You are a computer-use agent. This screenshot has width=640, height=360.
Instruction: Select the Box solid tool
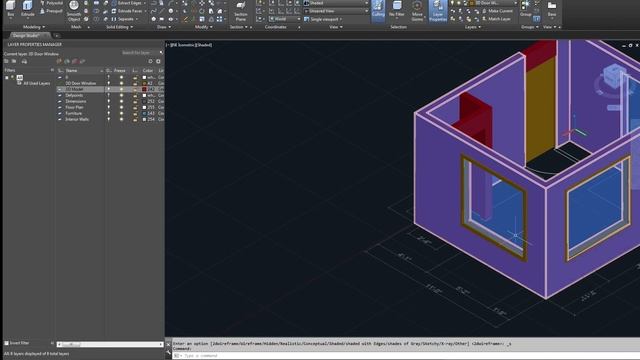[11, 8]
